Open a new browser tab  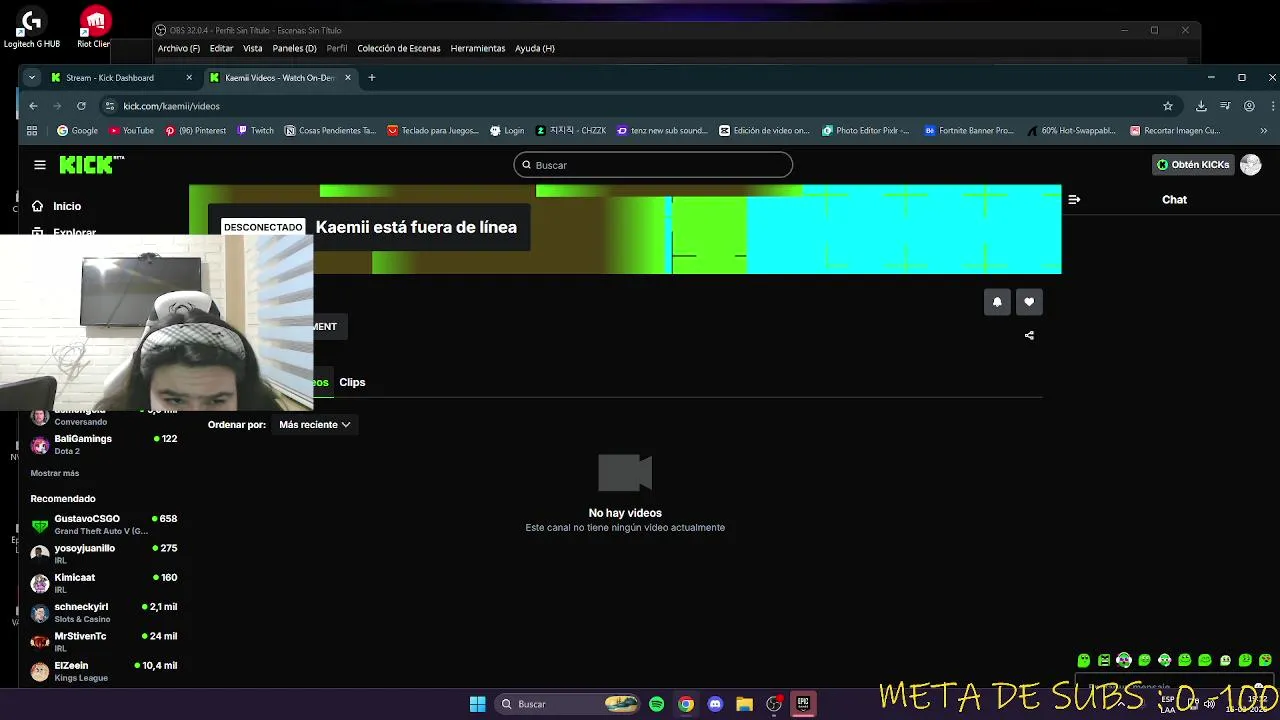tap(371, 78)
